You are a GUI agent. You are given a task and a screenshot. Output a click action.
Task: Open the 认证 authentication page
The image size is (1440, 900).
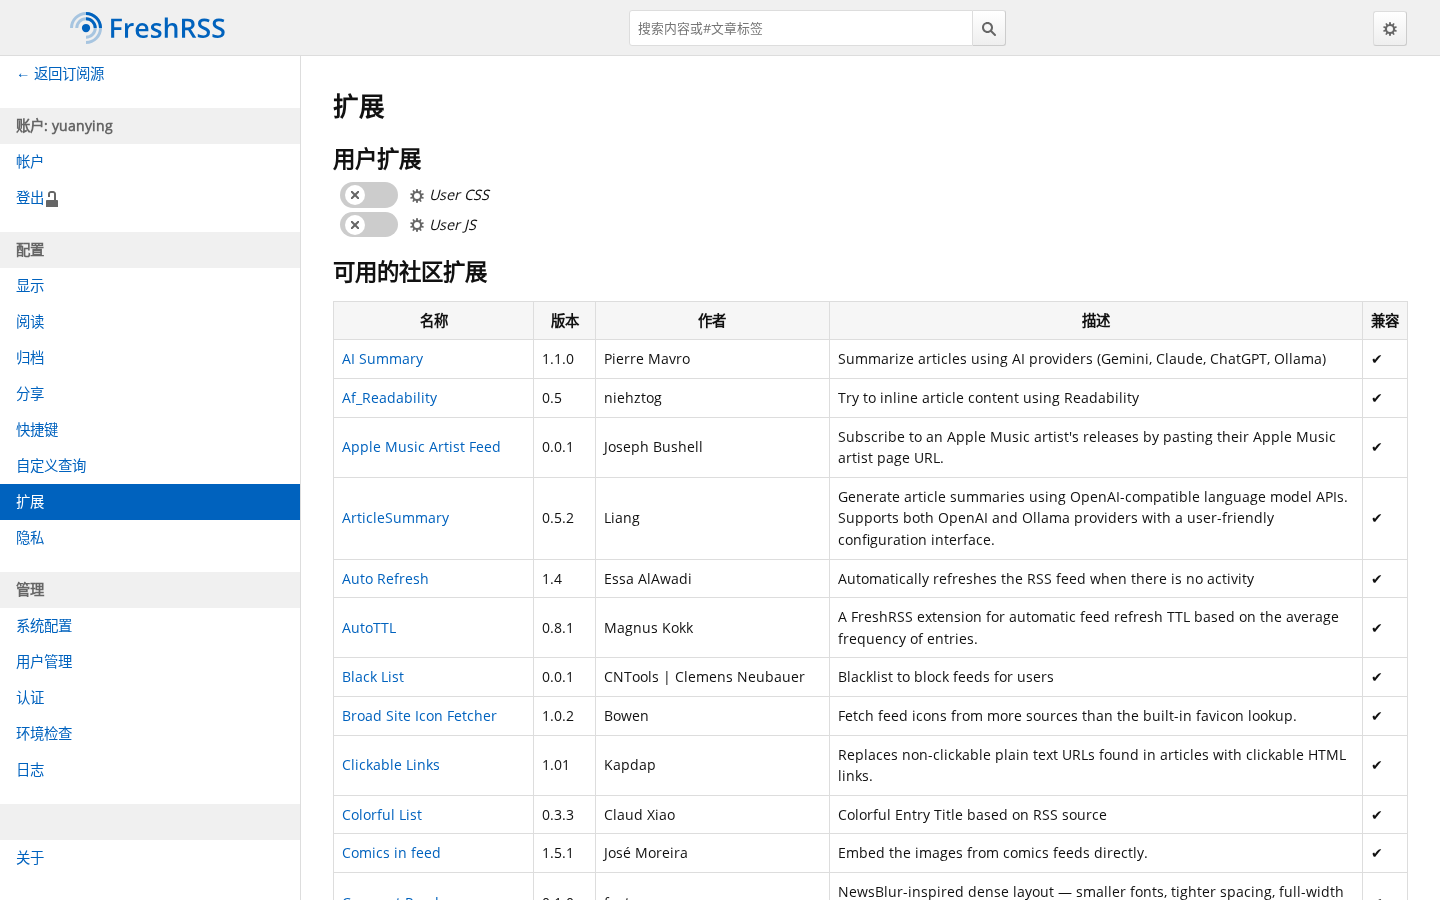click(x=150, y=698)
